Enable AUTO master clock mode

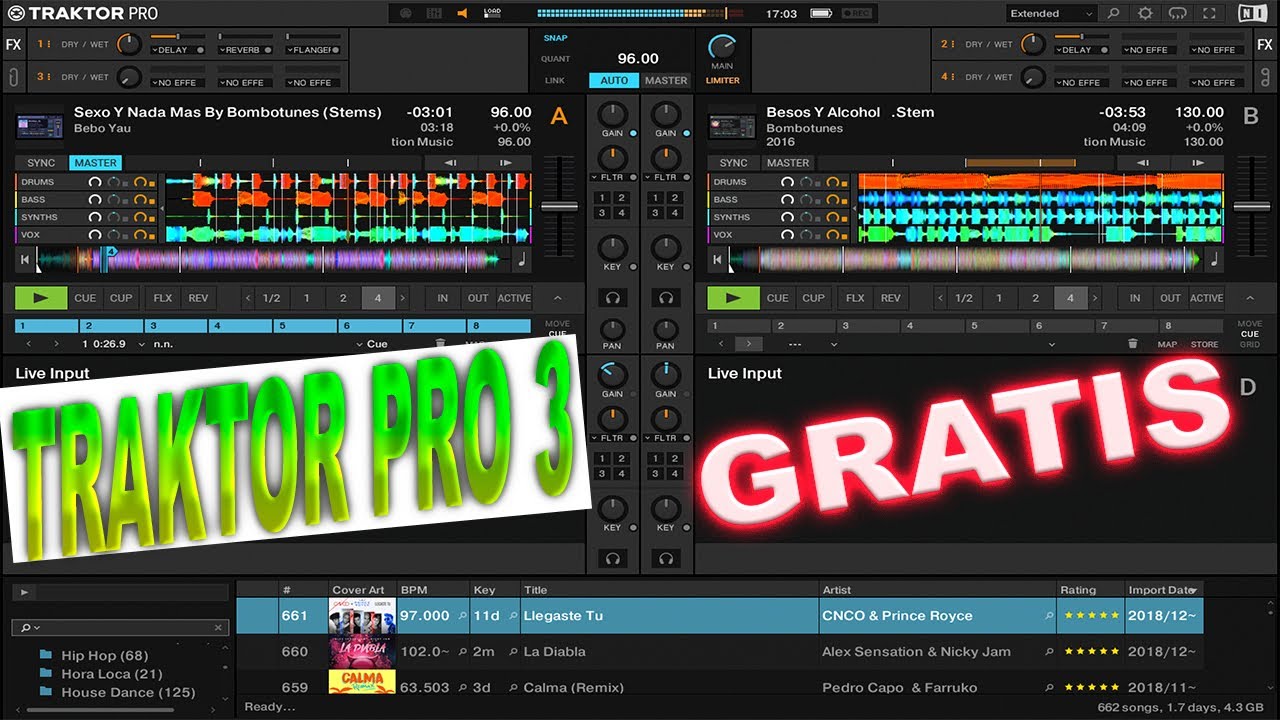[614, 81]
